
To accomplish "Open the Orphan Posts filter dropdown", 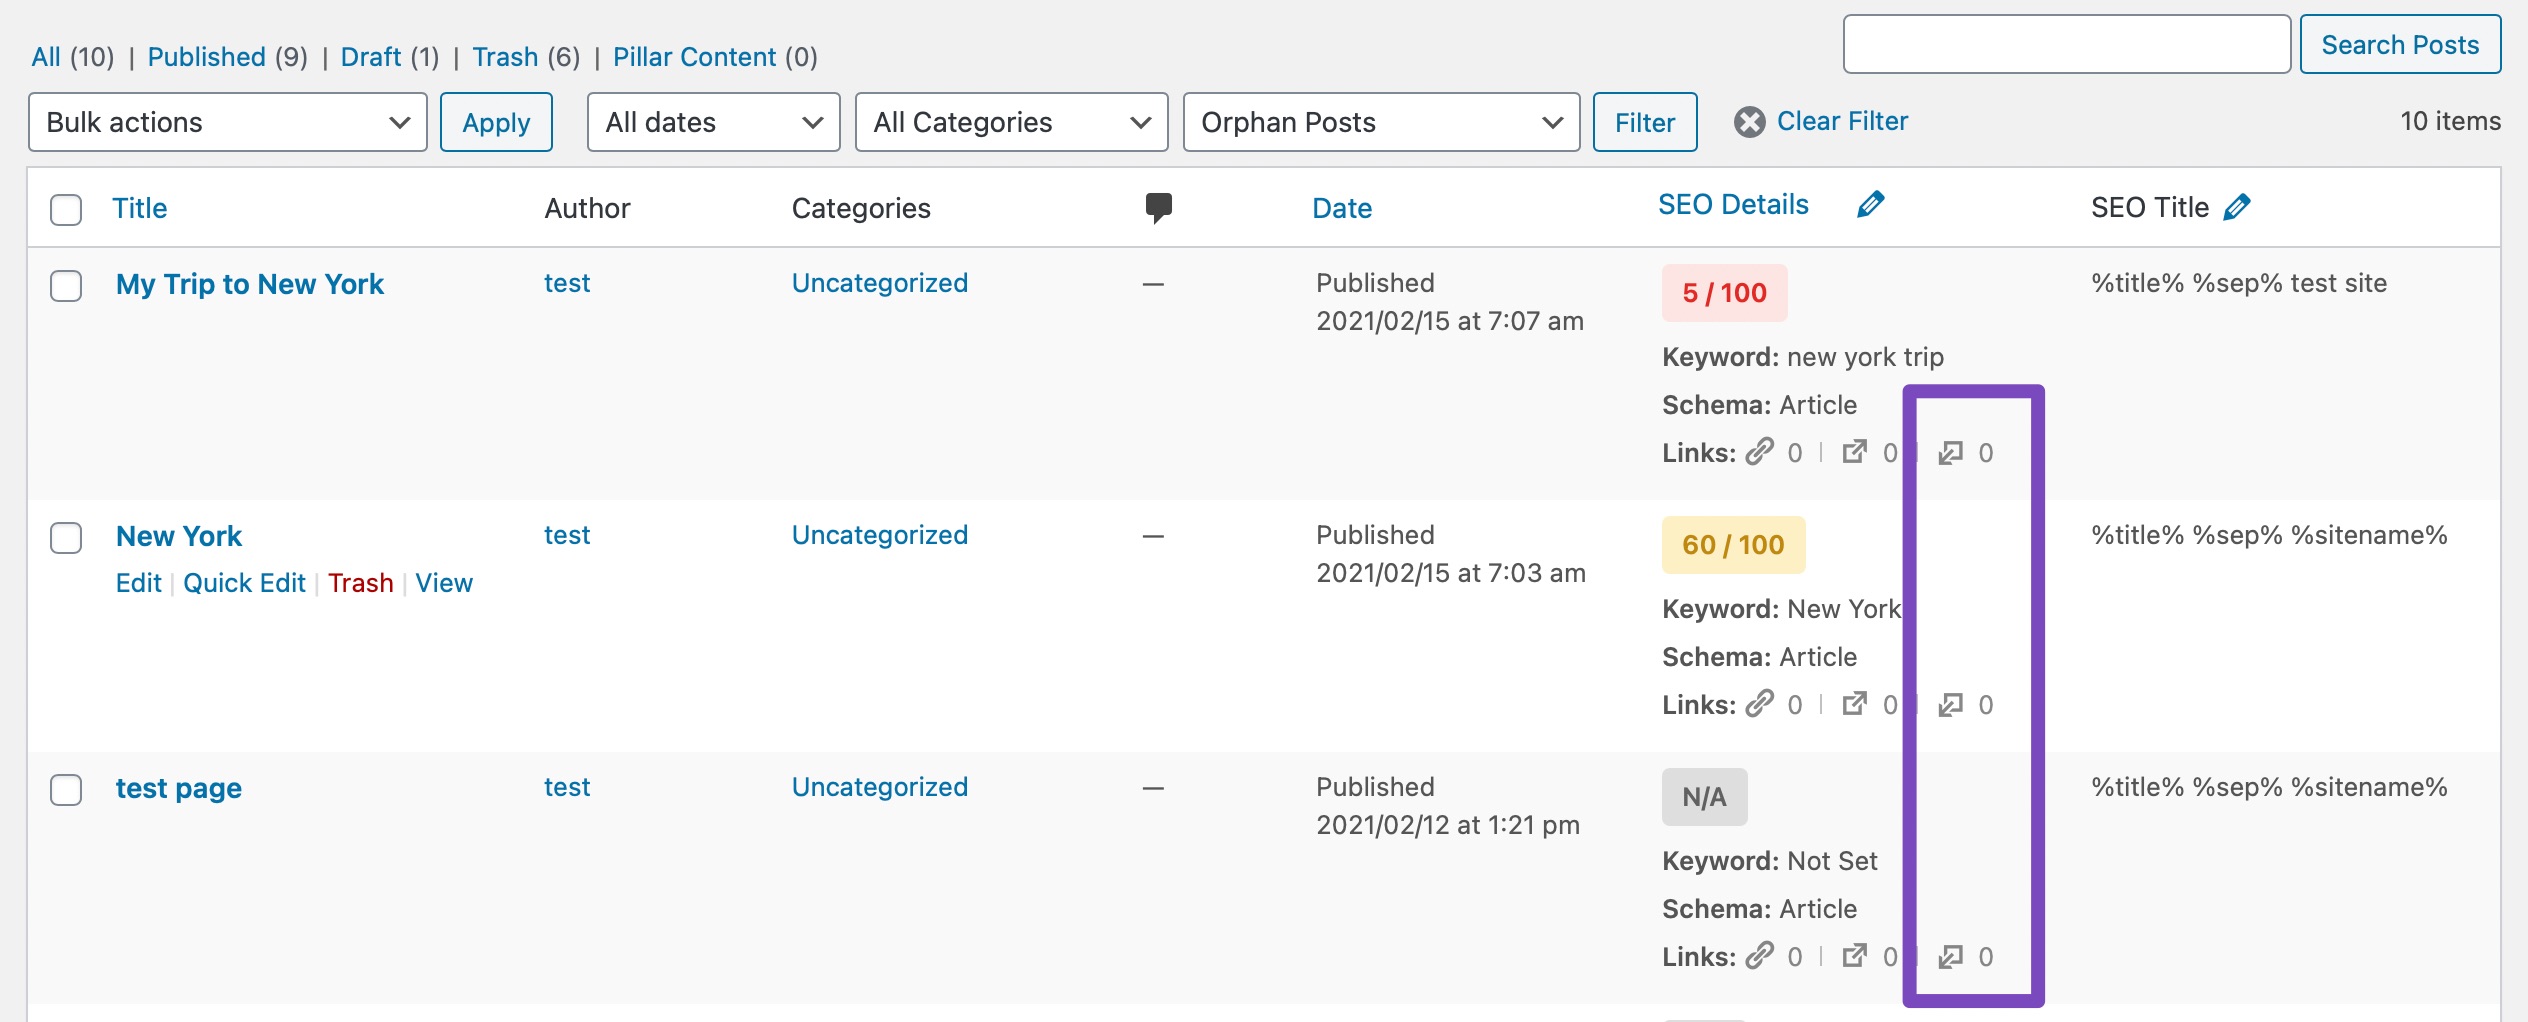I will pos(1380,122).
